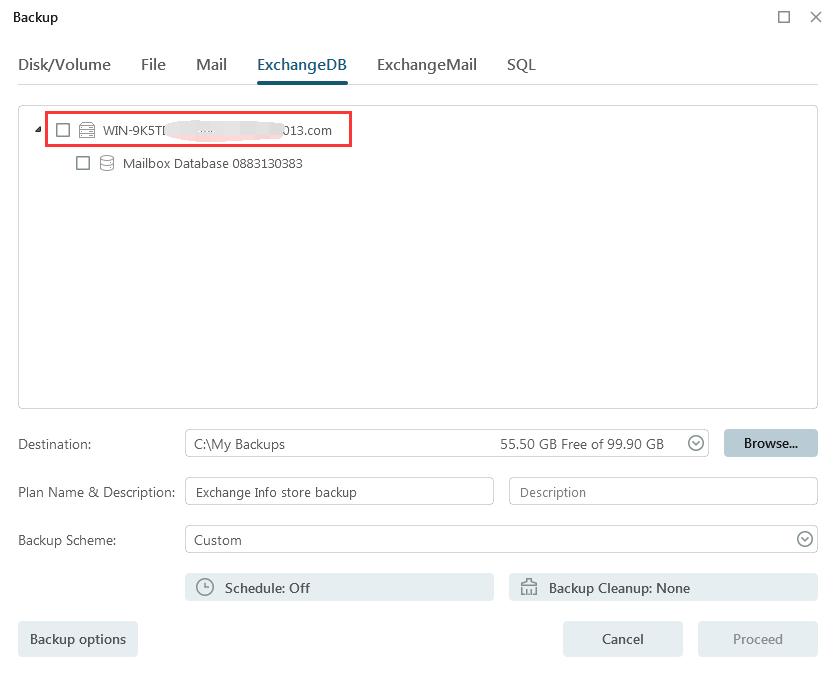Click the Backup Cleanup bin icon
The height and width of the screenshot is (676, 836).
[x=529, y=588]
